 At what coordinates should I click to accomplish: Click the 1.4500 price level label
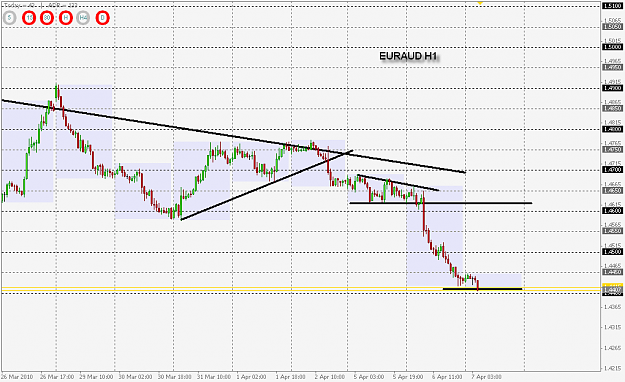[x=612, y=252]
